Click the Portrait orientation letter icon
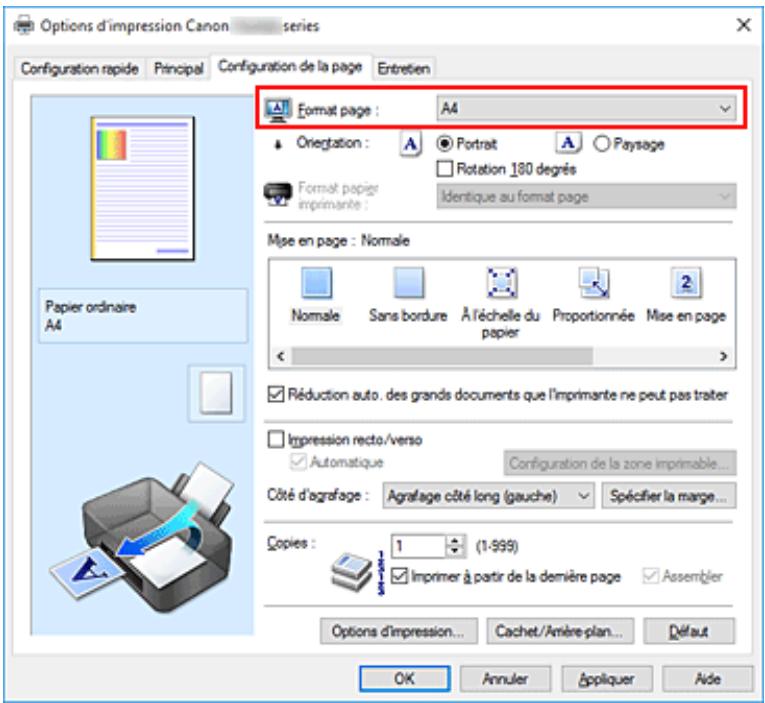This screenshot has height=703, width=765. (410, 144)
